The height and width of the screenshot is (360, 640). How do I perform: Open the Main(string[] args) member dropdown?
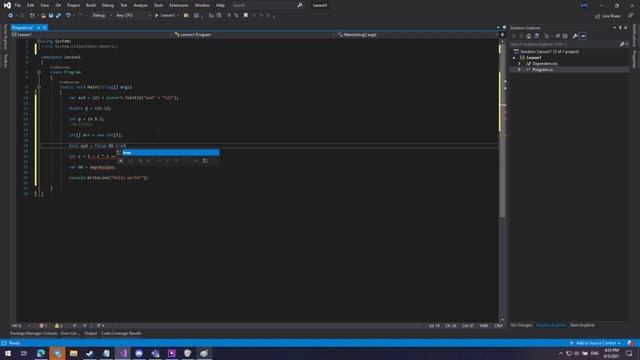[x=418, y=35]
